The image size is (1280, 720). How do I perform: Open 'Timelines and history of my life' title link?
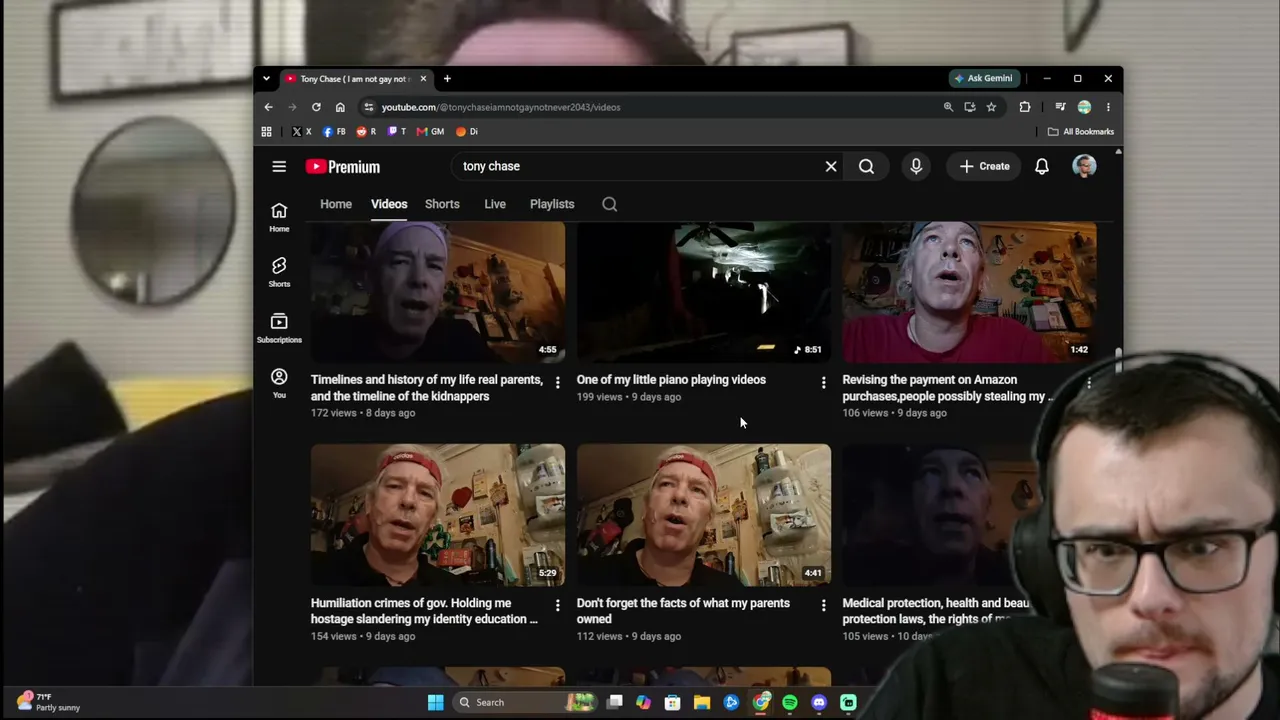pos(427,388)
